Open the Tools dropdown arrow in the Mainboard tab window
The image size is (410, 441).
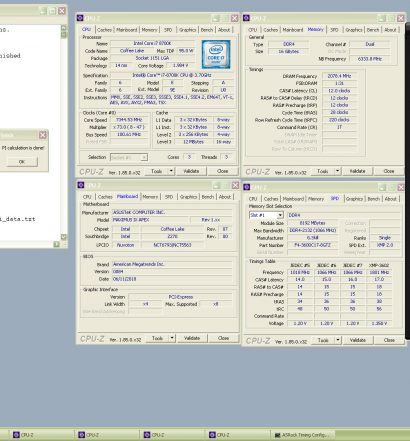click(172, 338)
